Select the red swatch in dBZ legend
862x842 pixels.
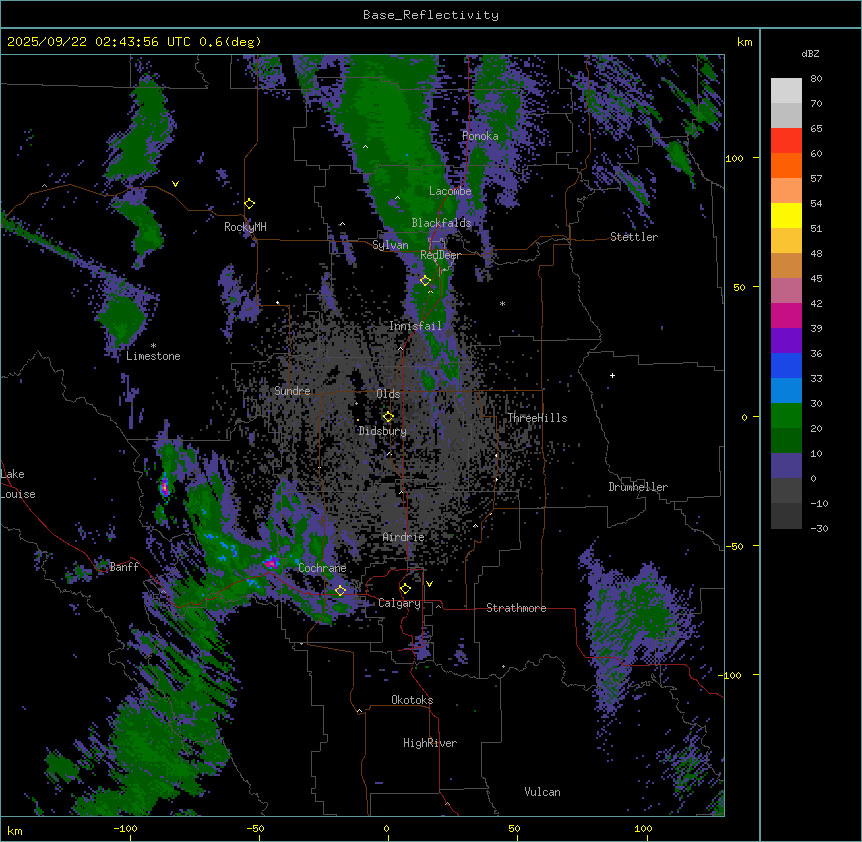coord(786,140)
